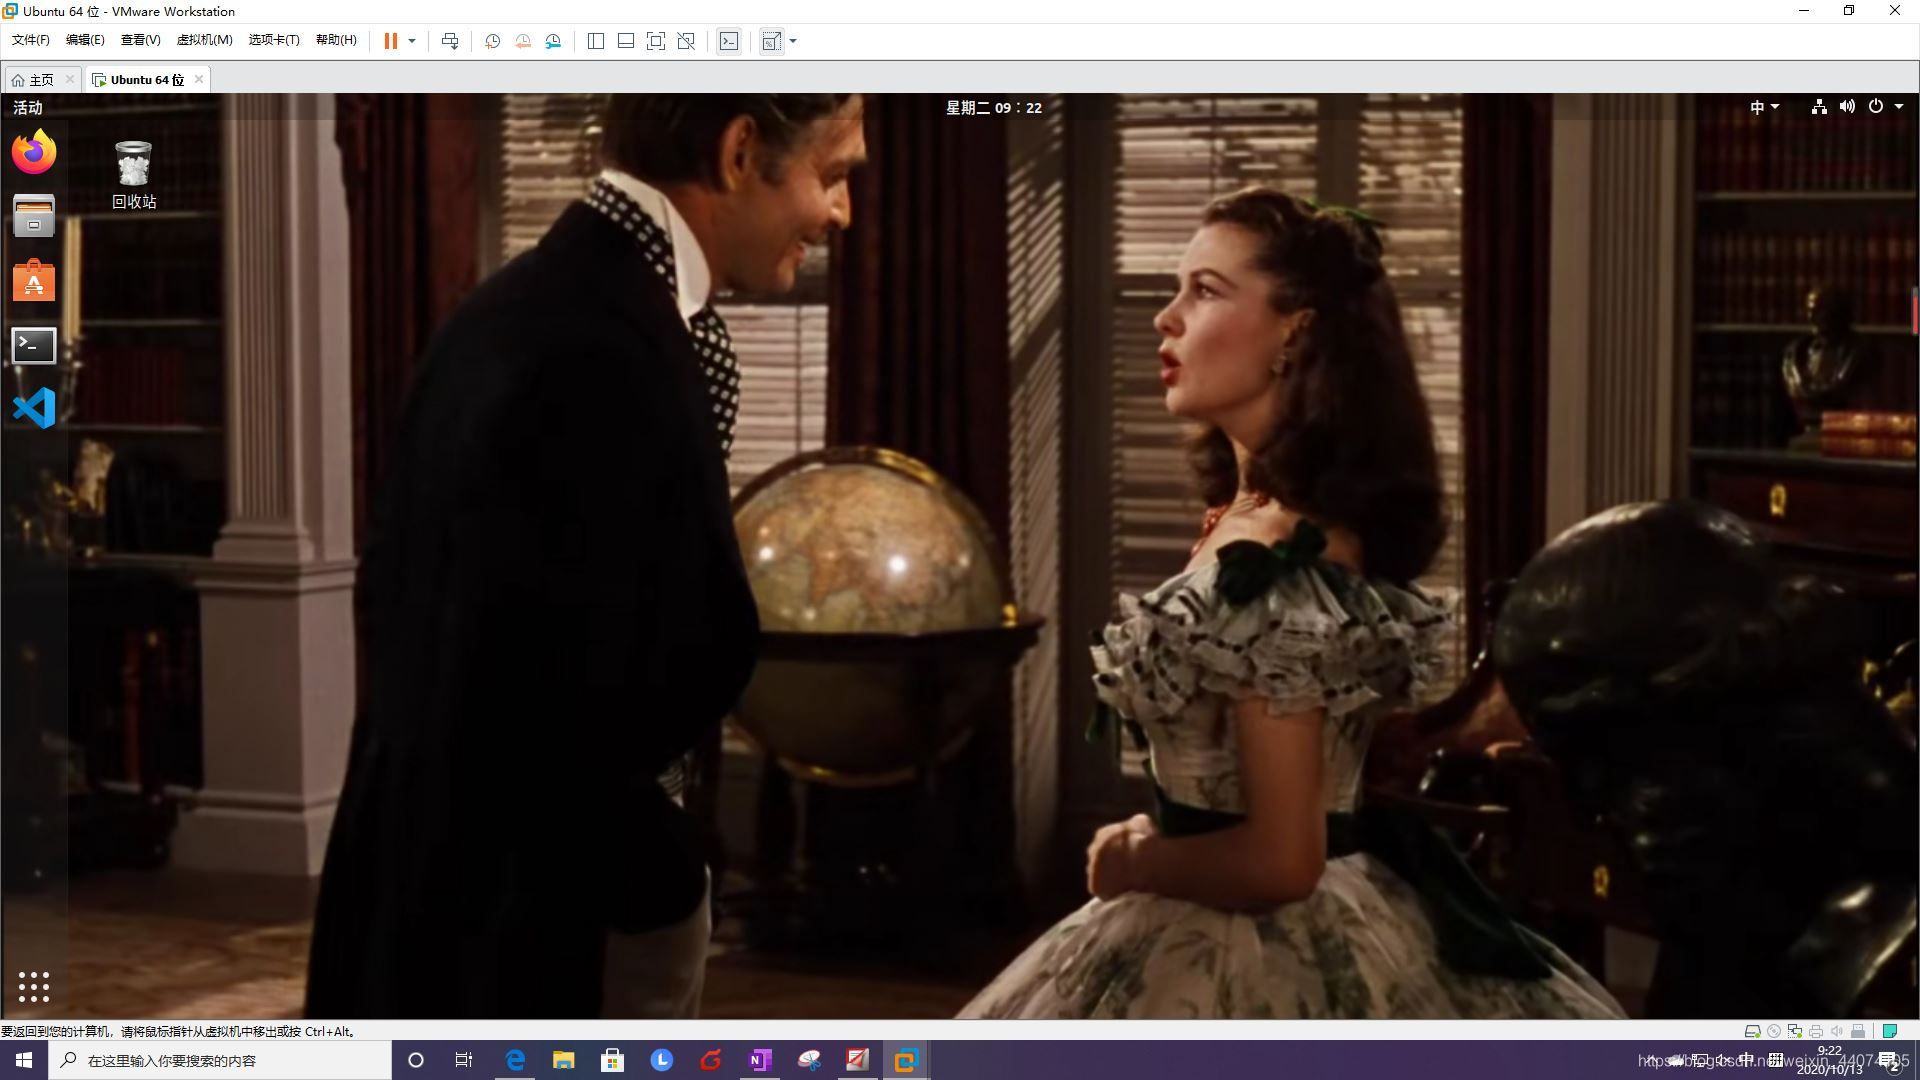Click the printer device status icon
Viewport: 1920px width, 1080px height.
[x=1816, y=1031]
